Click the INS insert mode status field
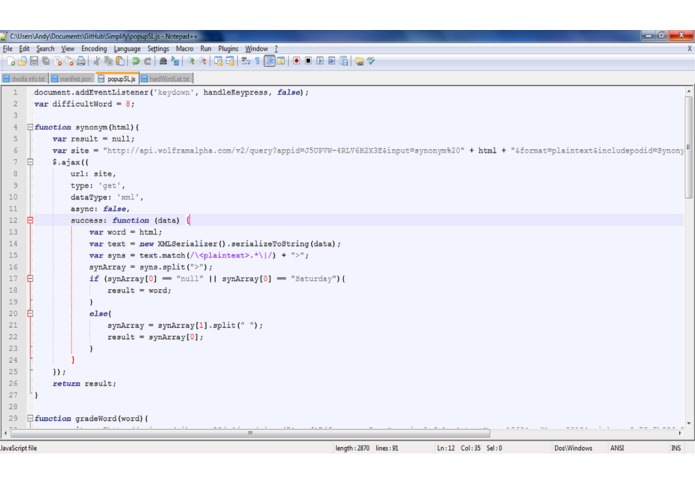The width and height of the screenshot is (695, 494). (x=676, y=448)
